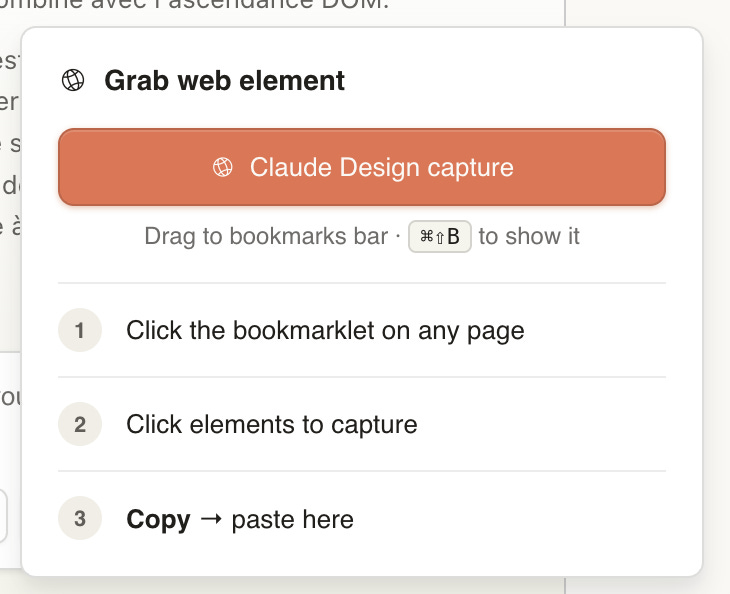The height and width of the screenshot is (594, 730).
Task: Click the globe icon inside the orange button
Action: click(x=223, y=167)
